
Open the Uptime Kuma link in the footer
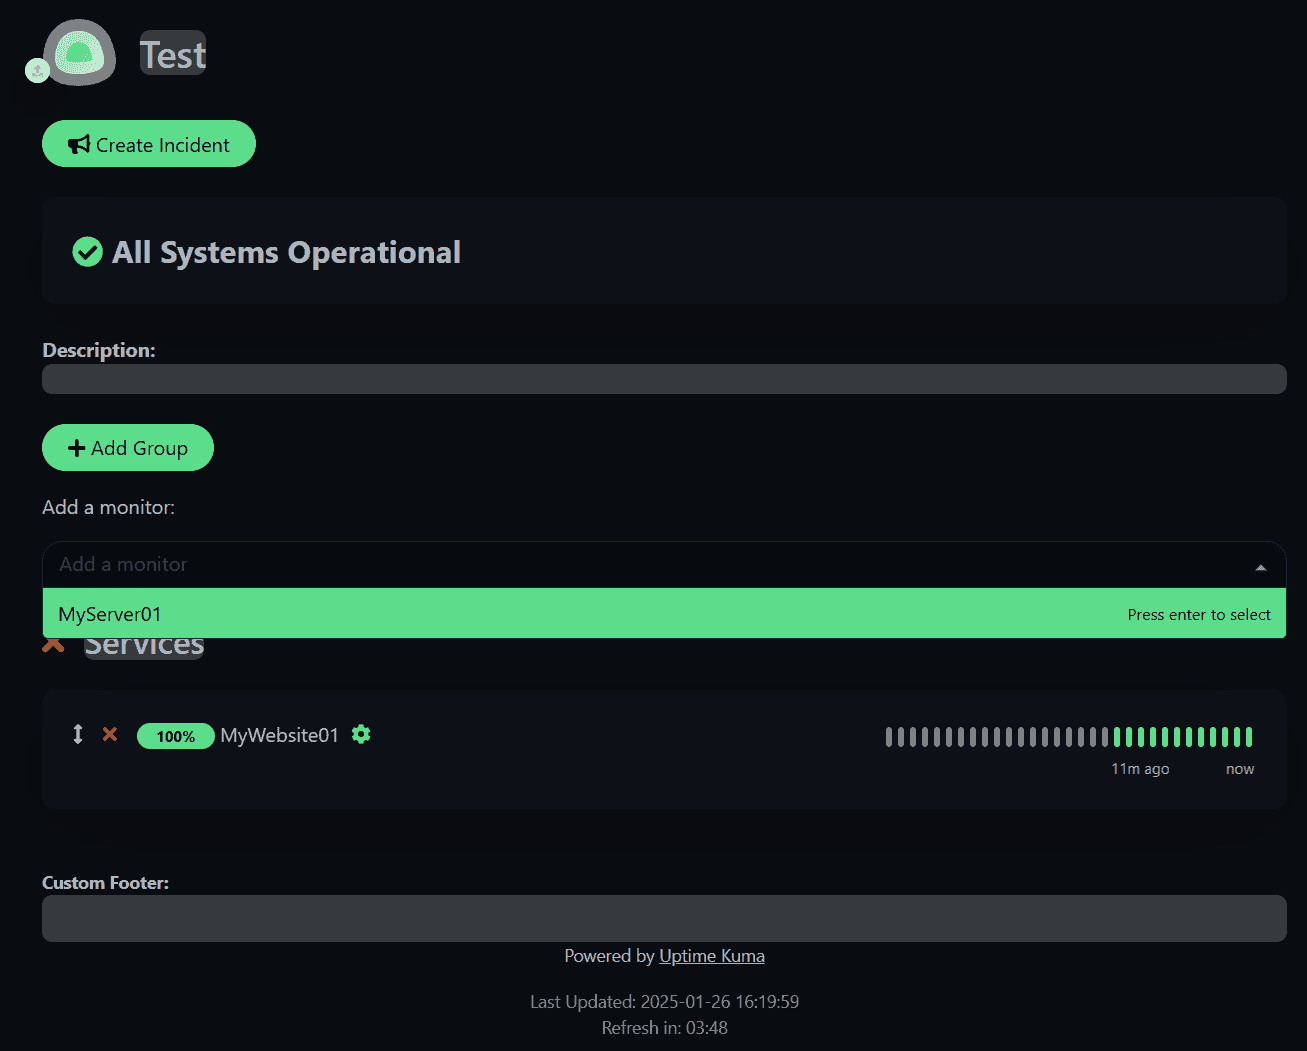(x=711, y=955)
